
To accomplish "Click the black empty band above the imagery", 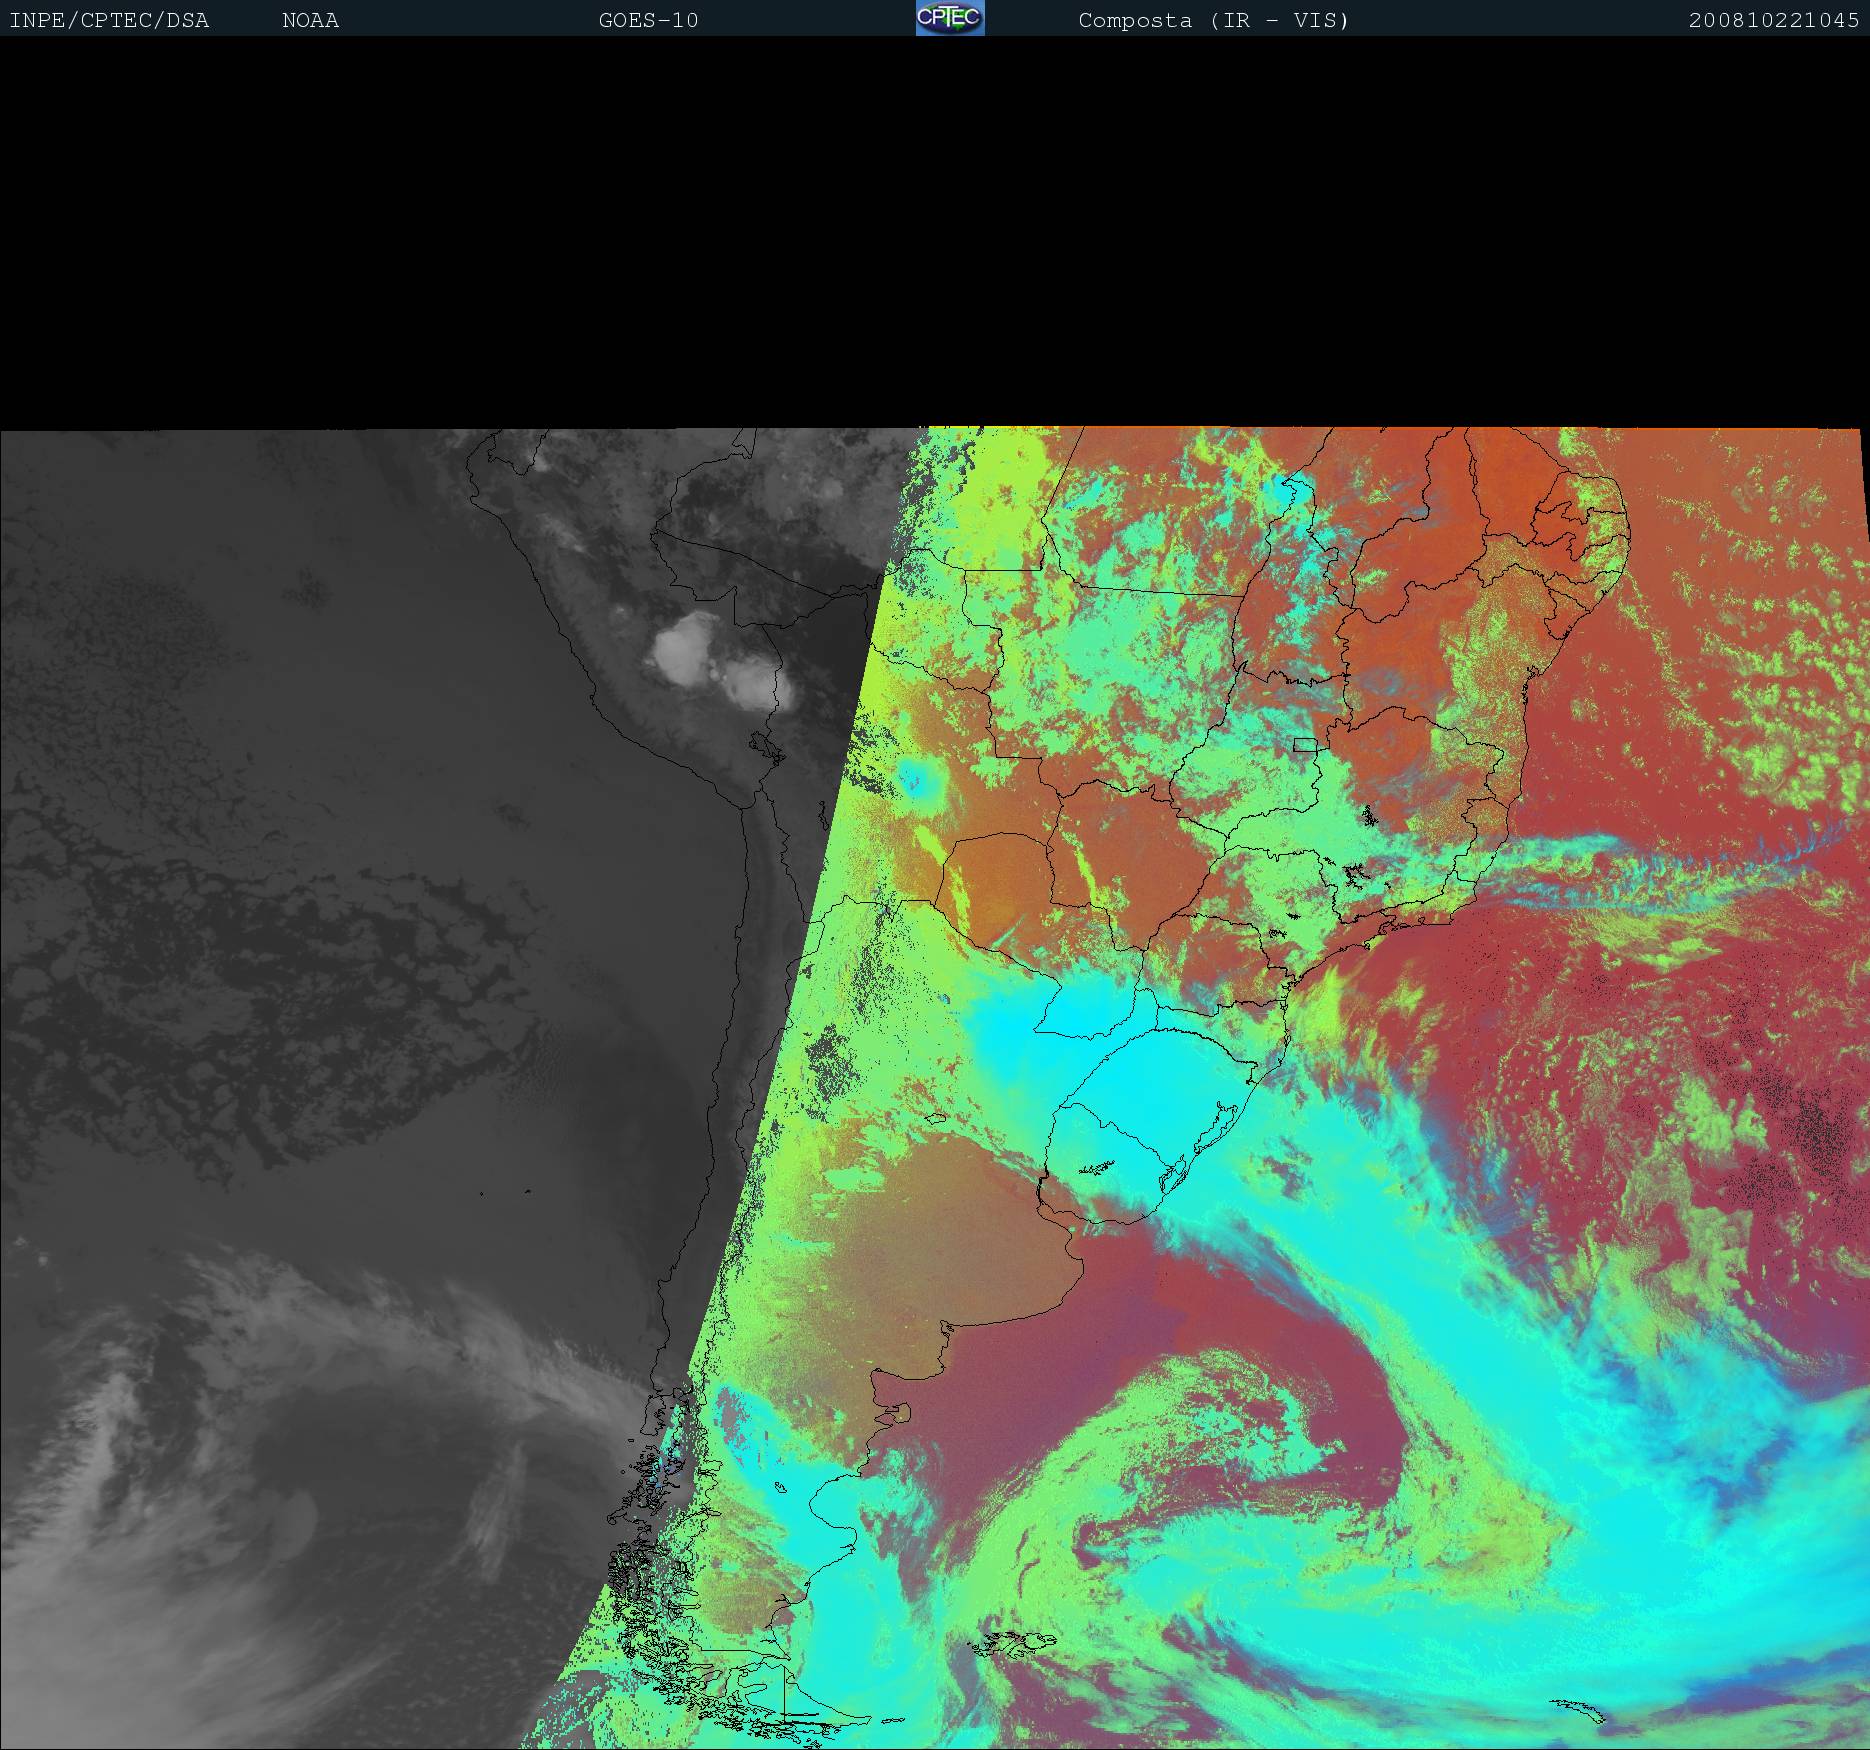I will pyautogui.click(x=935, y=230).
